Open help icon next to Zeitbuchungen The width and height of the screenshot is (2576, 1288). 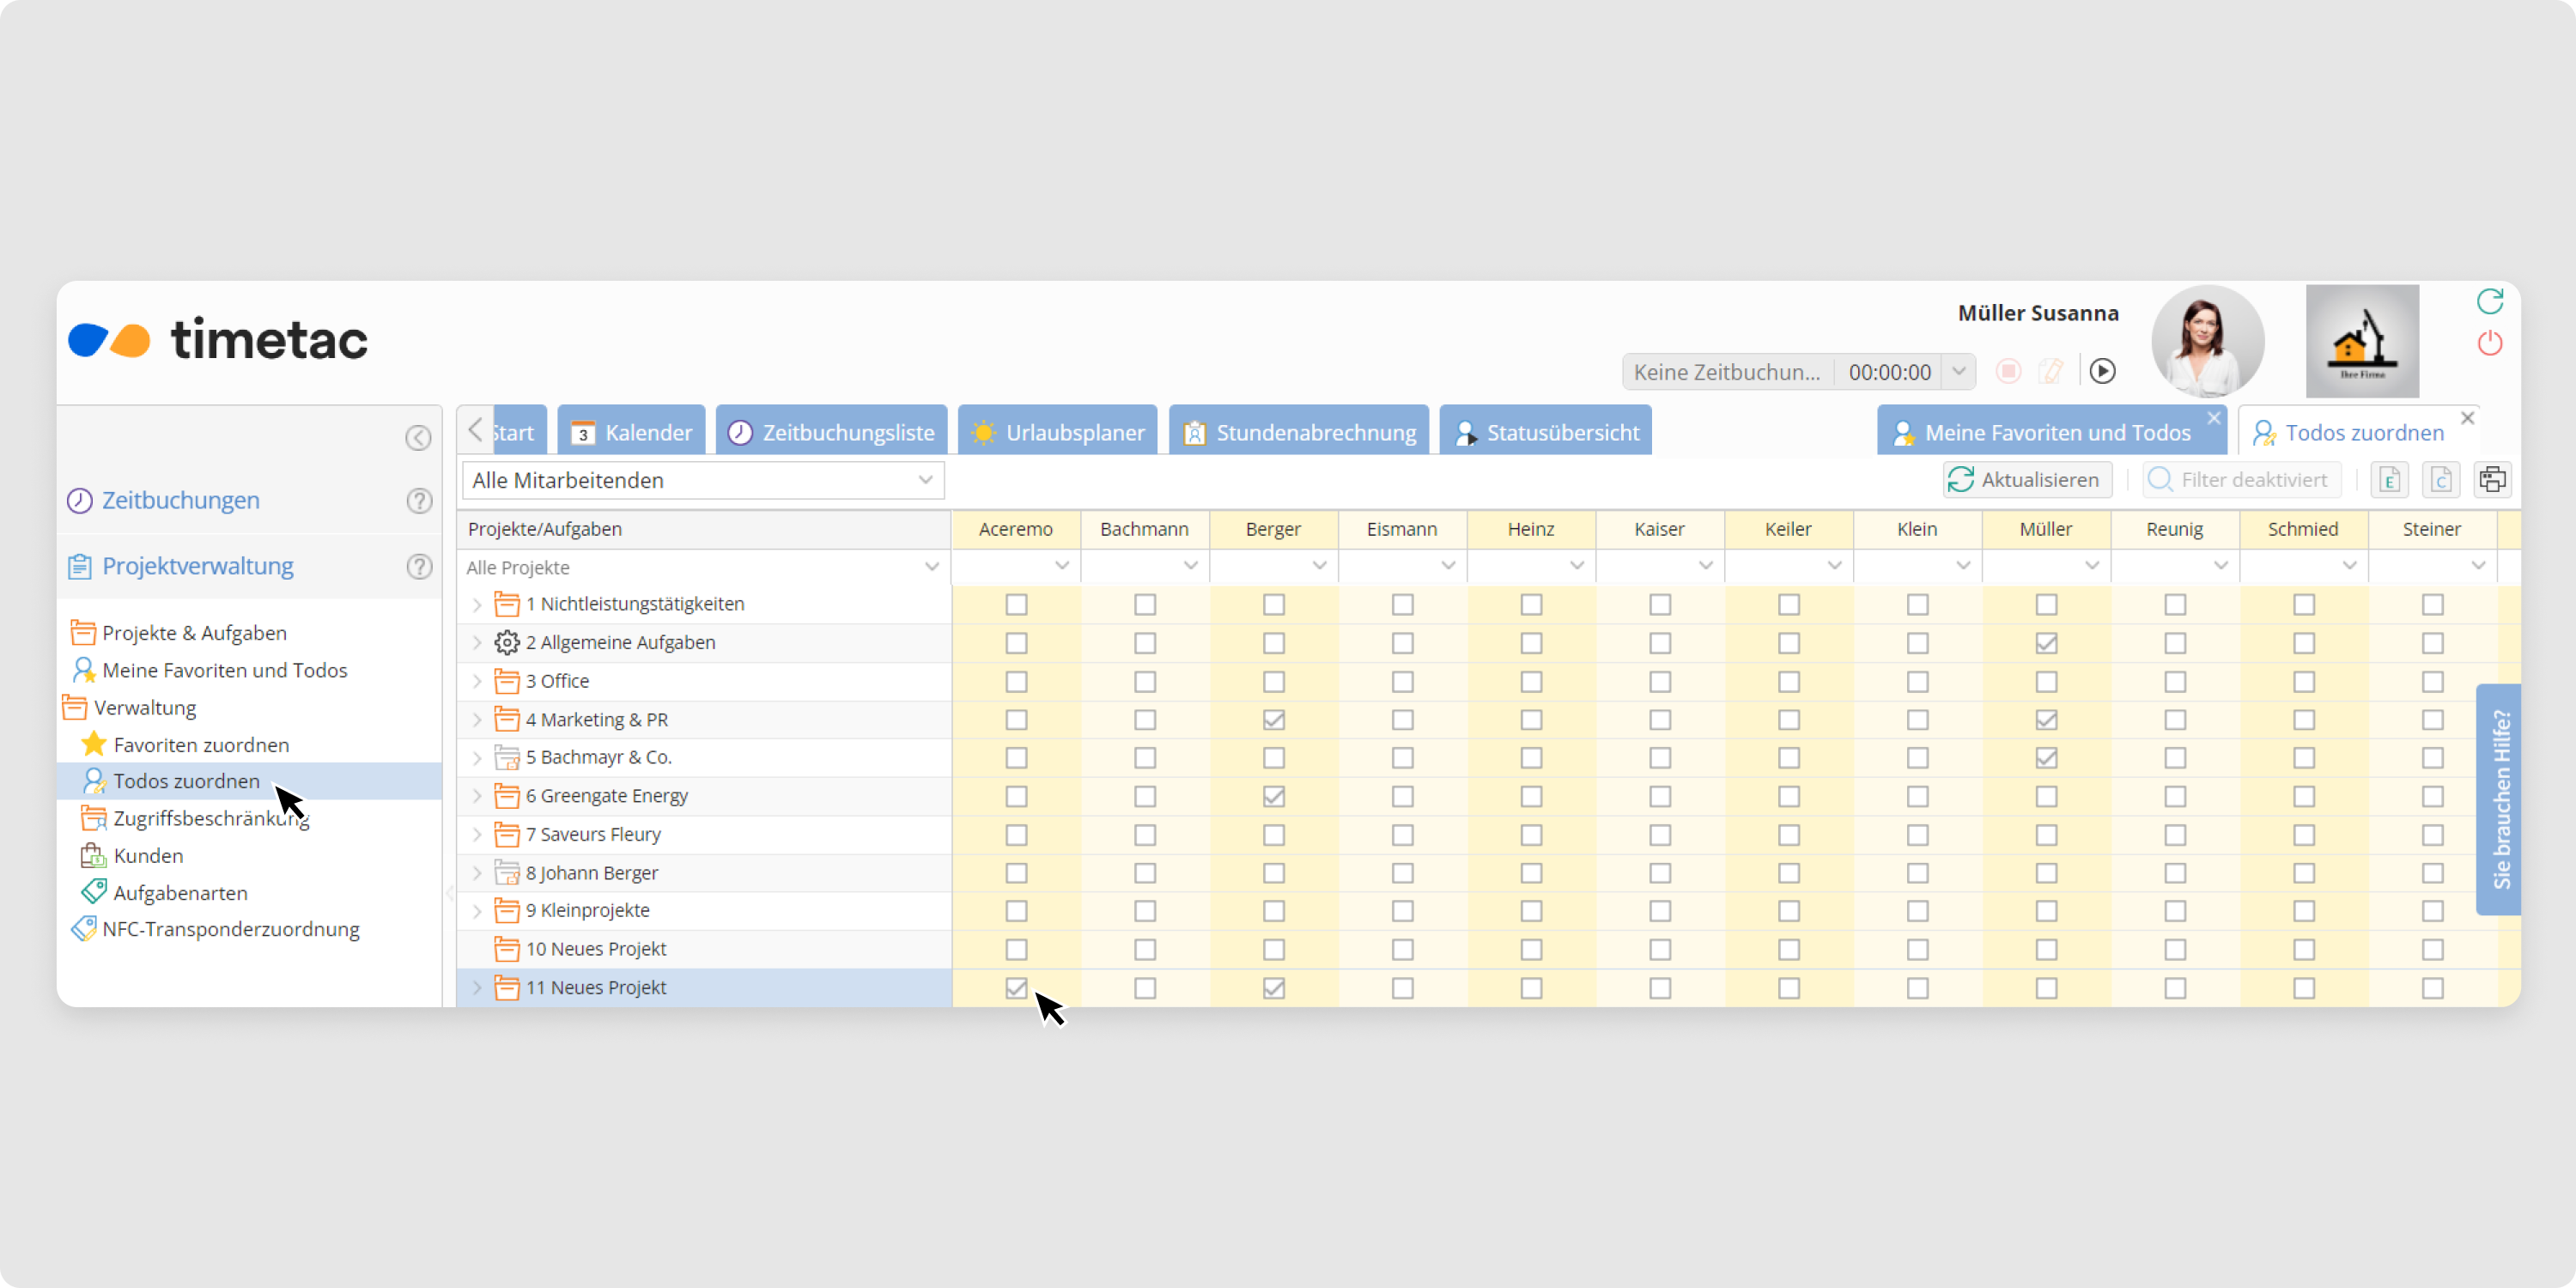click(419, 500)
